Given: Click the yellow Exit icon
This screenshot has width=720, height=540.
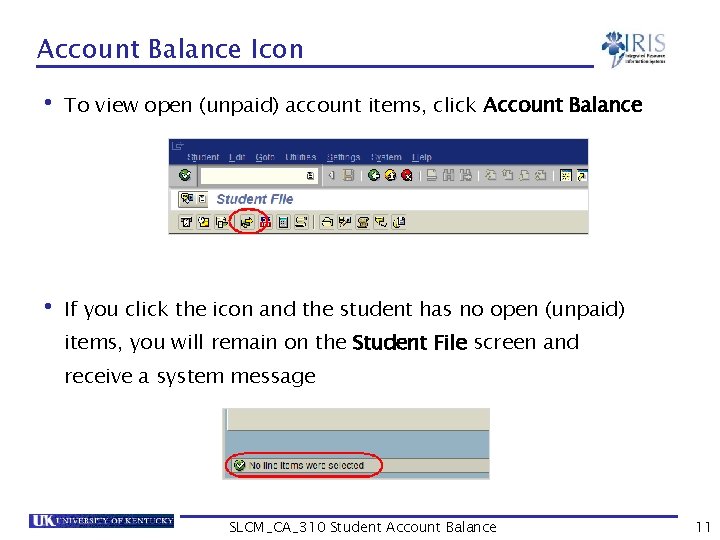Looking at the screenshot, I should click(x=390, y=175).
